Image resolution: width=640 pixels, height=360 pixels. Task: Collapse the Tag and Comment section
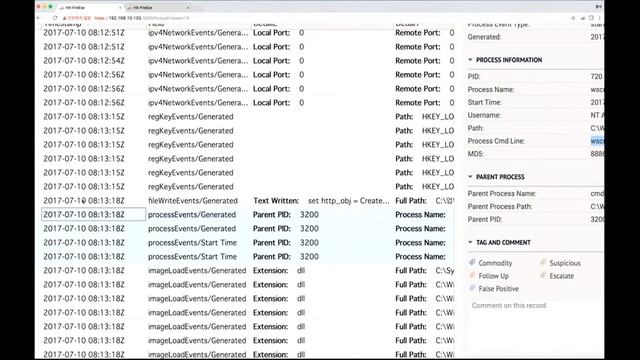(x=470, y=242)
